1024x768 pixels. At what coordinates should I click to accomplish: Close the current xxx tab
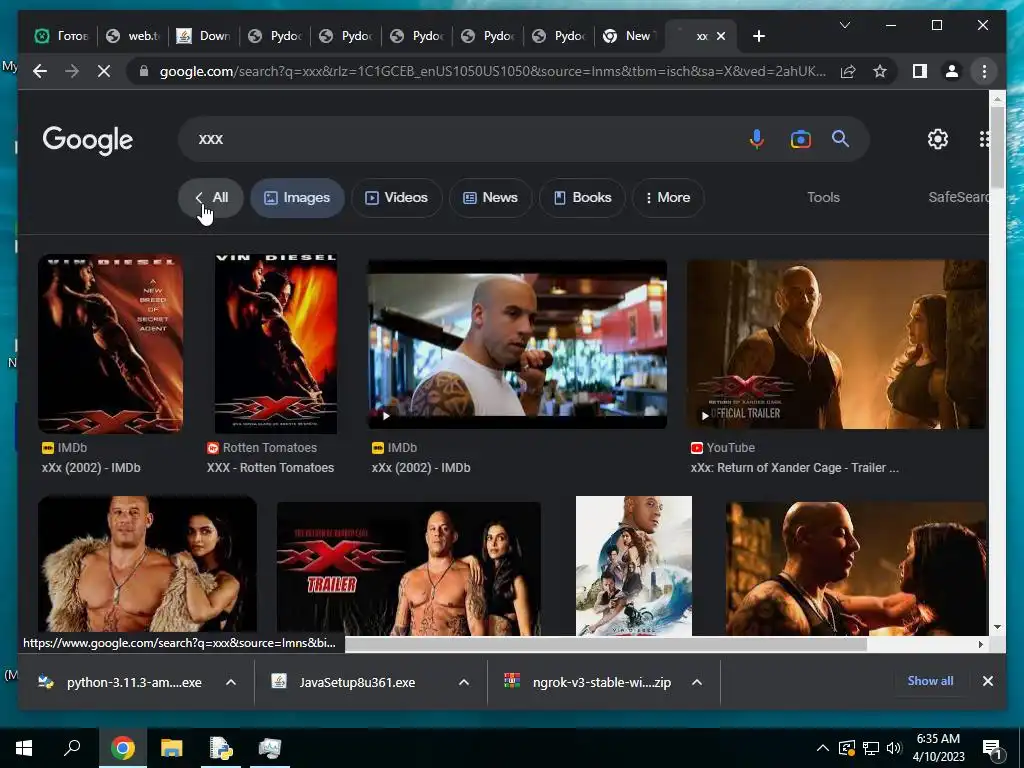721,36
